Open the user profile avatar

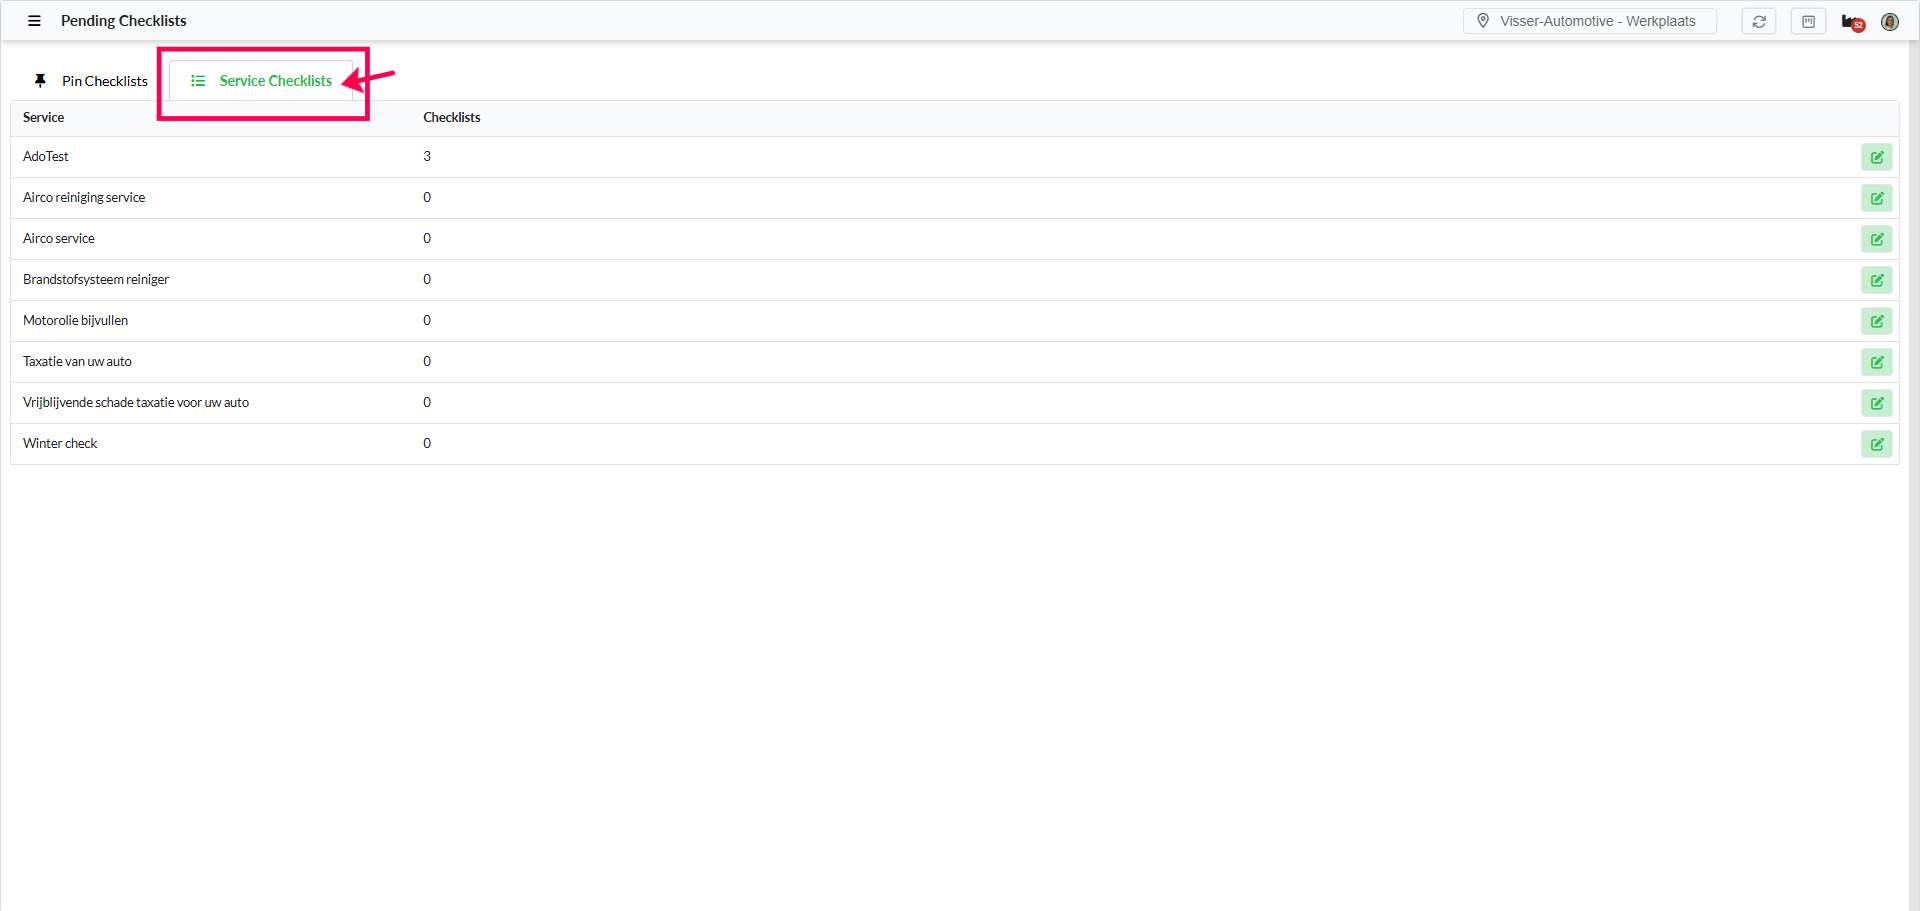click(1889, 22)
